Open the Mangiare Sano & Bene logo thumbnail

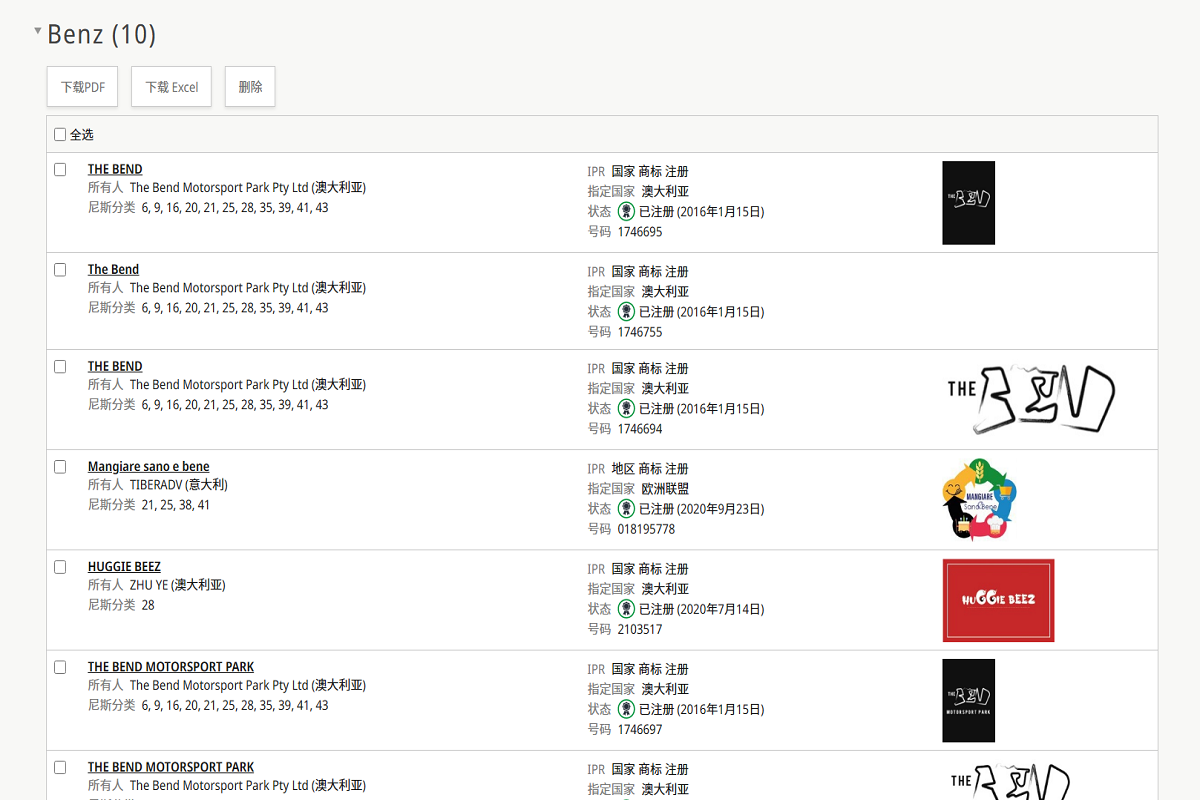click(980, 500)
